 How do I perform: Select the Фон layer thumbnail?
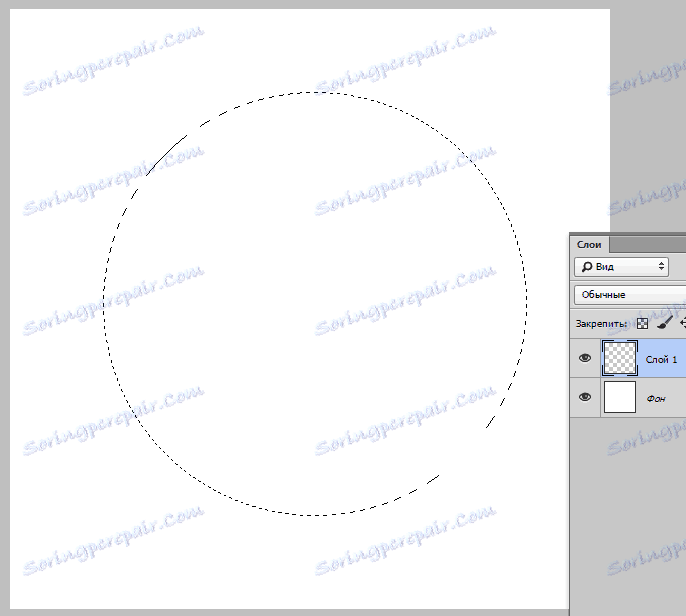(x=620, y=397)
